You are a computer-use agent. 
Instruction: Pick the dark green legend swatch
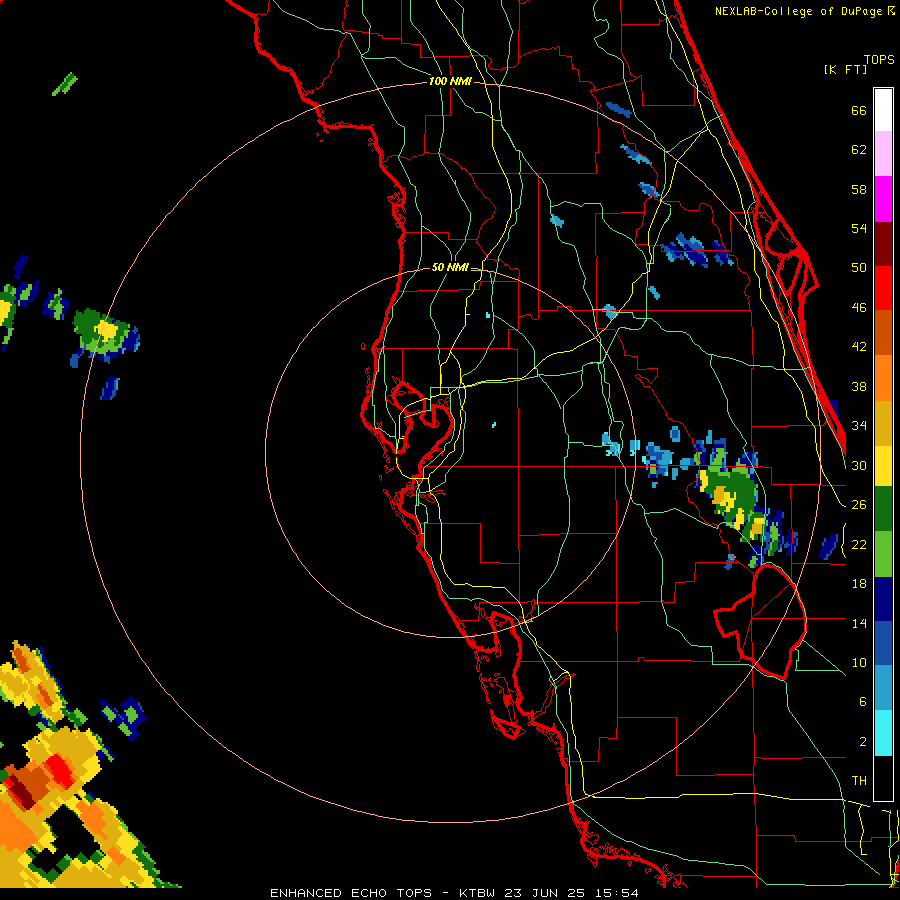click(x=883, y=509)
